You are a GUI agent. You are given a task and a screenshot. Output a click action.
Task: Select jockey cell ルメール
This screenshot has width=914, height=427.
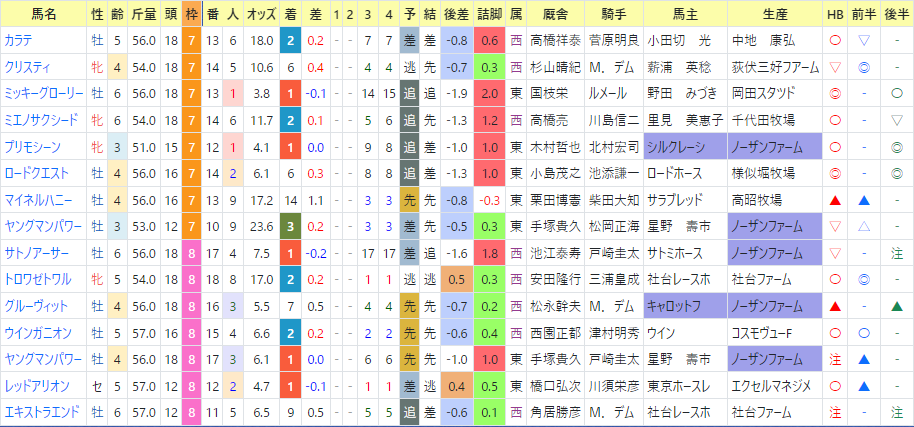pyautogui.click(x=613, y=94)
